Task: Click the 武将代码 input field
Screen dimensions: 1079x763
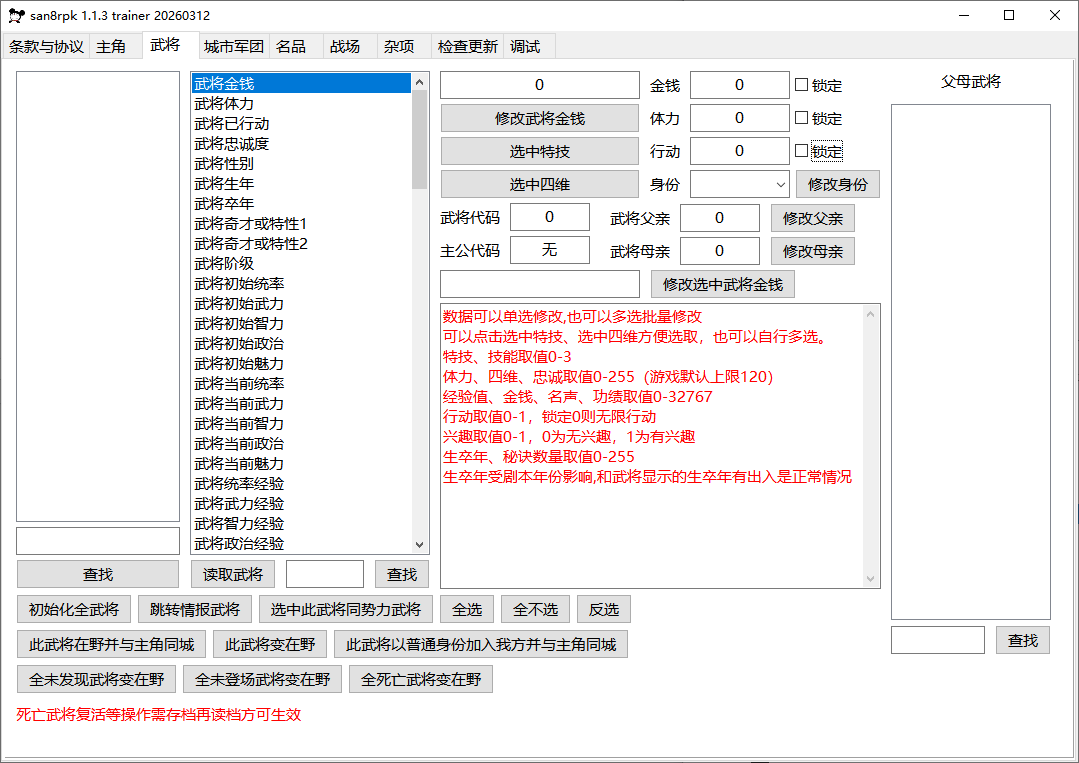Action: [549, 217]
